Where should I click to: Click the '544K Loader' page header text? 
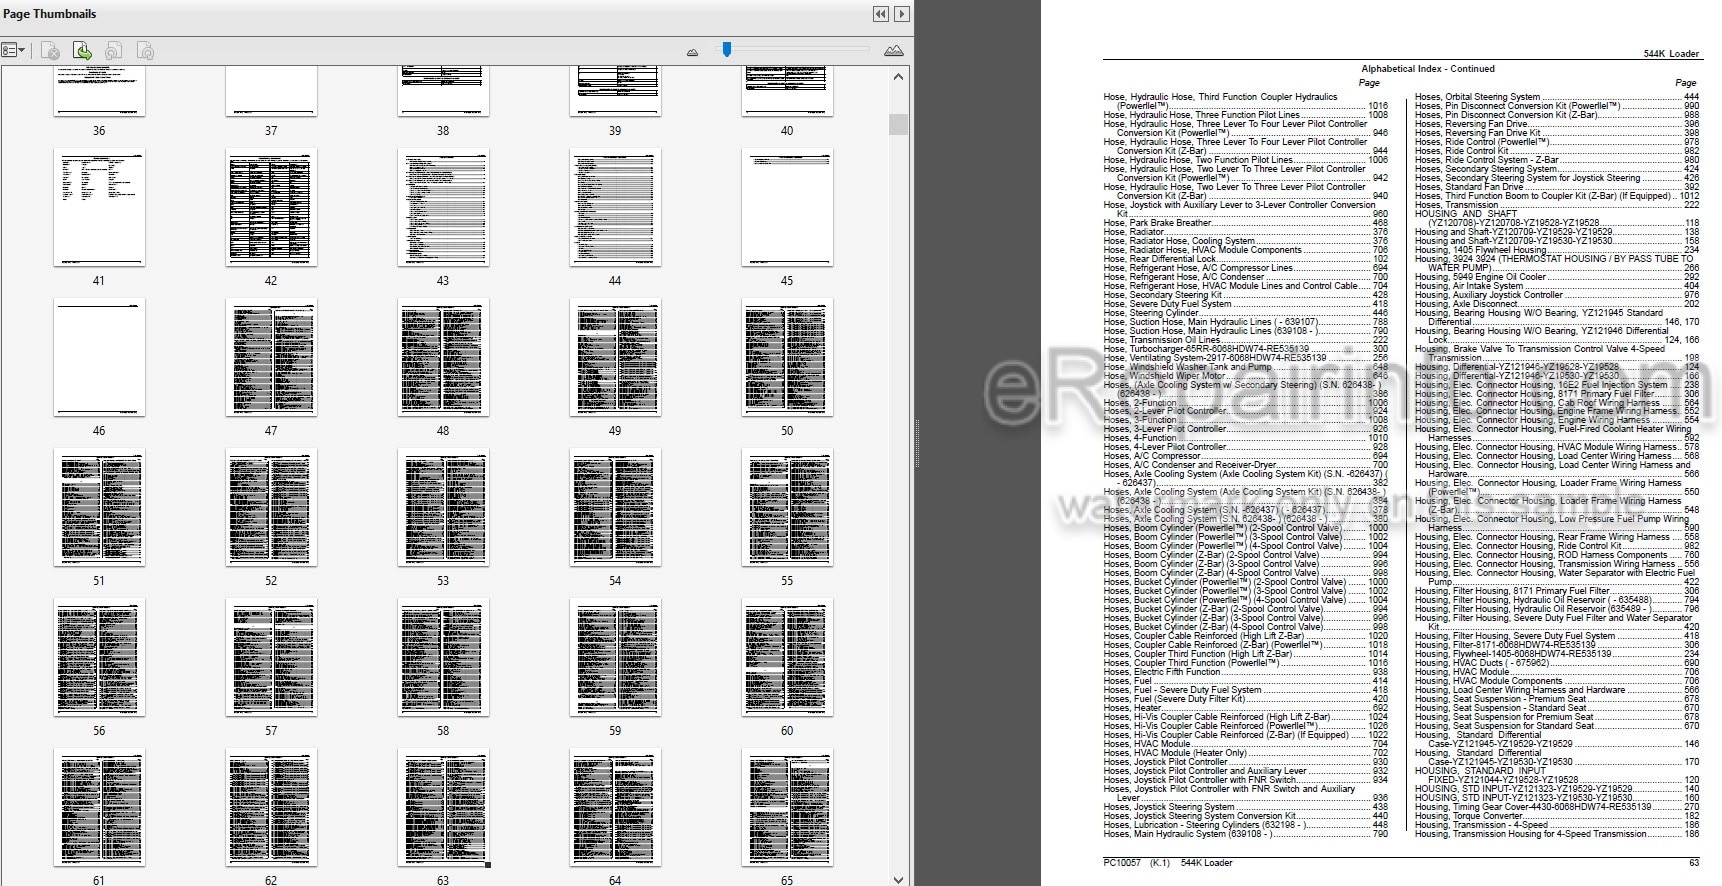[x=1671, y=54]
